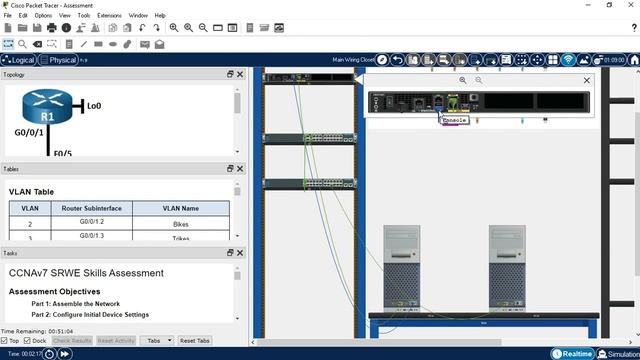This screenshot has width=640, height=360.
Task: Click the grid view icon
Action: pyautogui.click(x=553, y=60)
